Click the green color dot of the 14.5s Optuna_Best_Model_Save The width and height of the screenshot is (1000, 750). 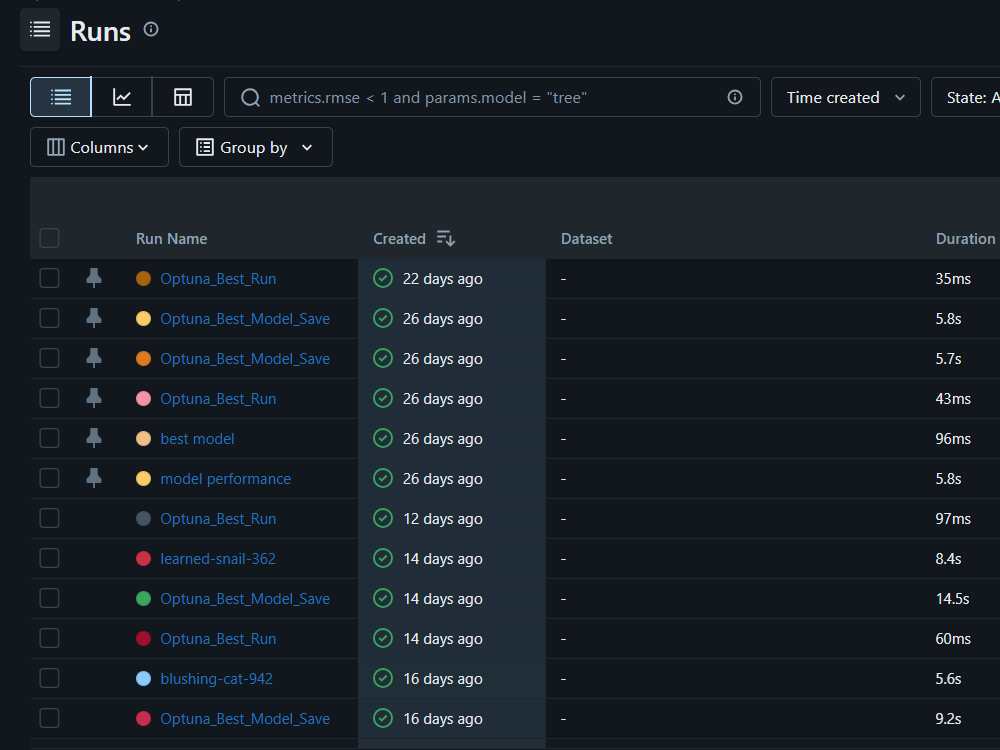(143, 598)
